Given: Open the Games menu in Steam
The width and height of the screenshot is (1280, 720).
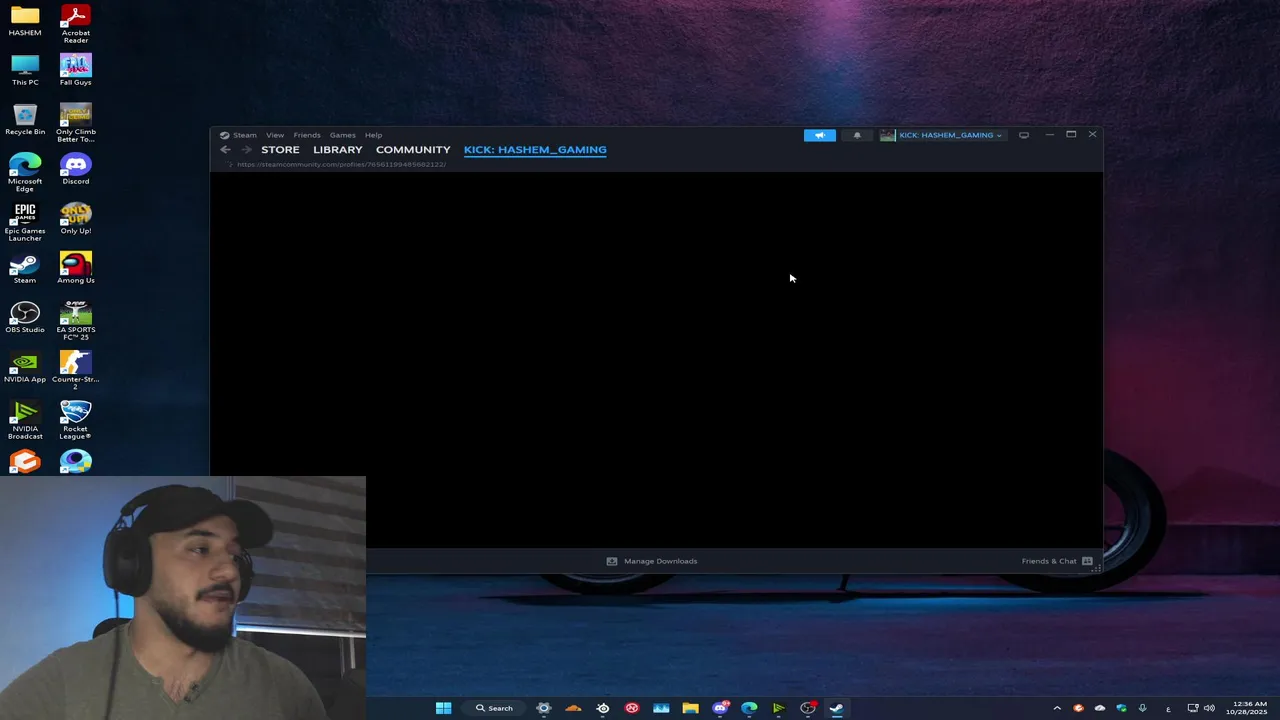Looking at the screenshot, I should (342, 135).
